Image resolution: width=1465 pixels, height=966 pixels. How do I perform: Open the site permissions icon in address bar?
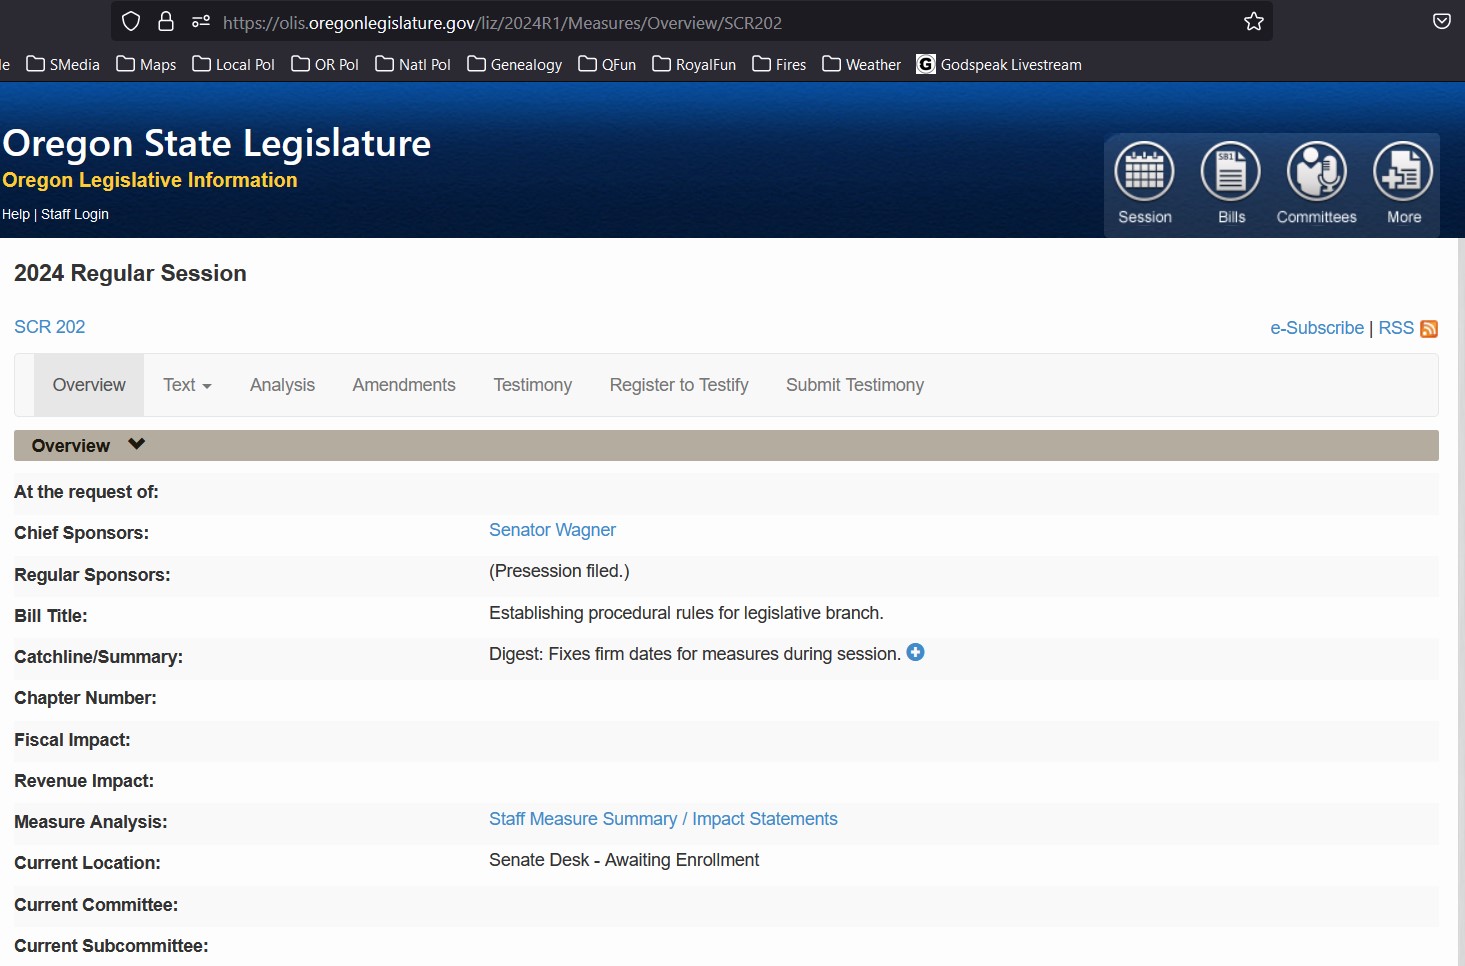[x=201, y=22]
